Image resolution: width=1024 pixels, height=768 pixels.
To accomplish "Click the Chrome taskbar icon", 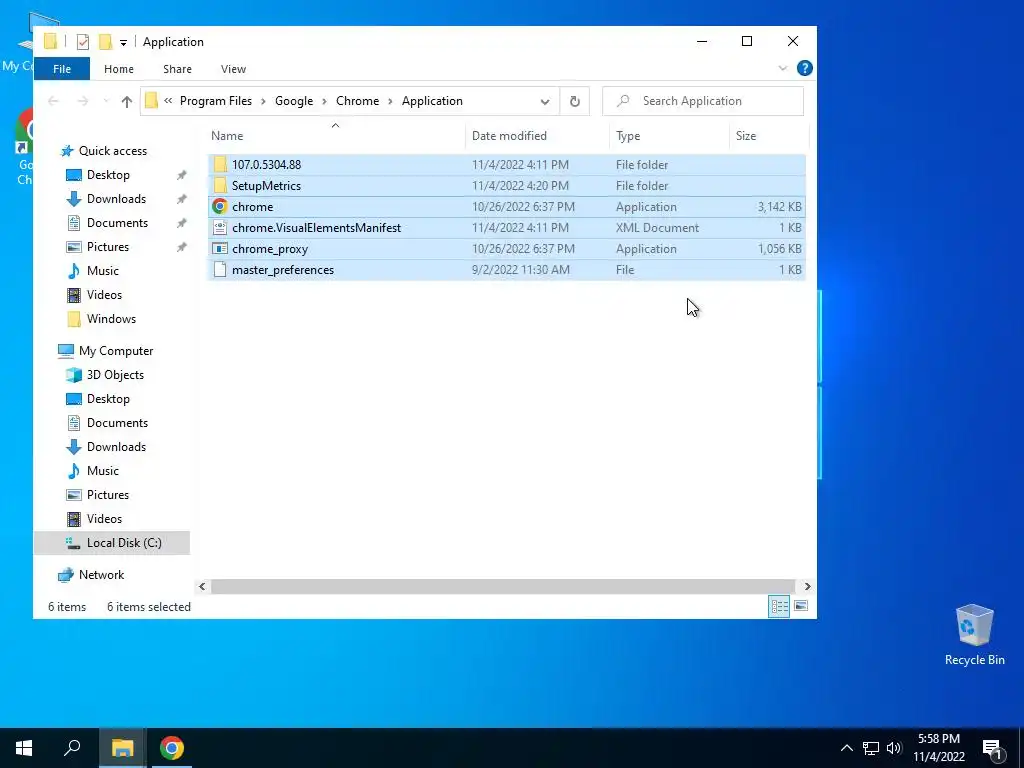I will 171,748.
